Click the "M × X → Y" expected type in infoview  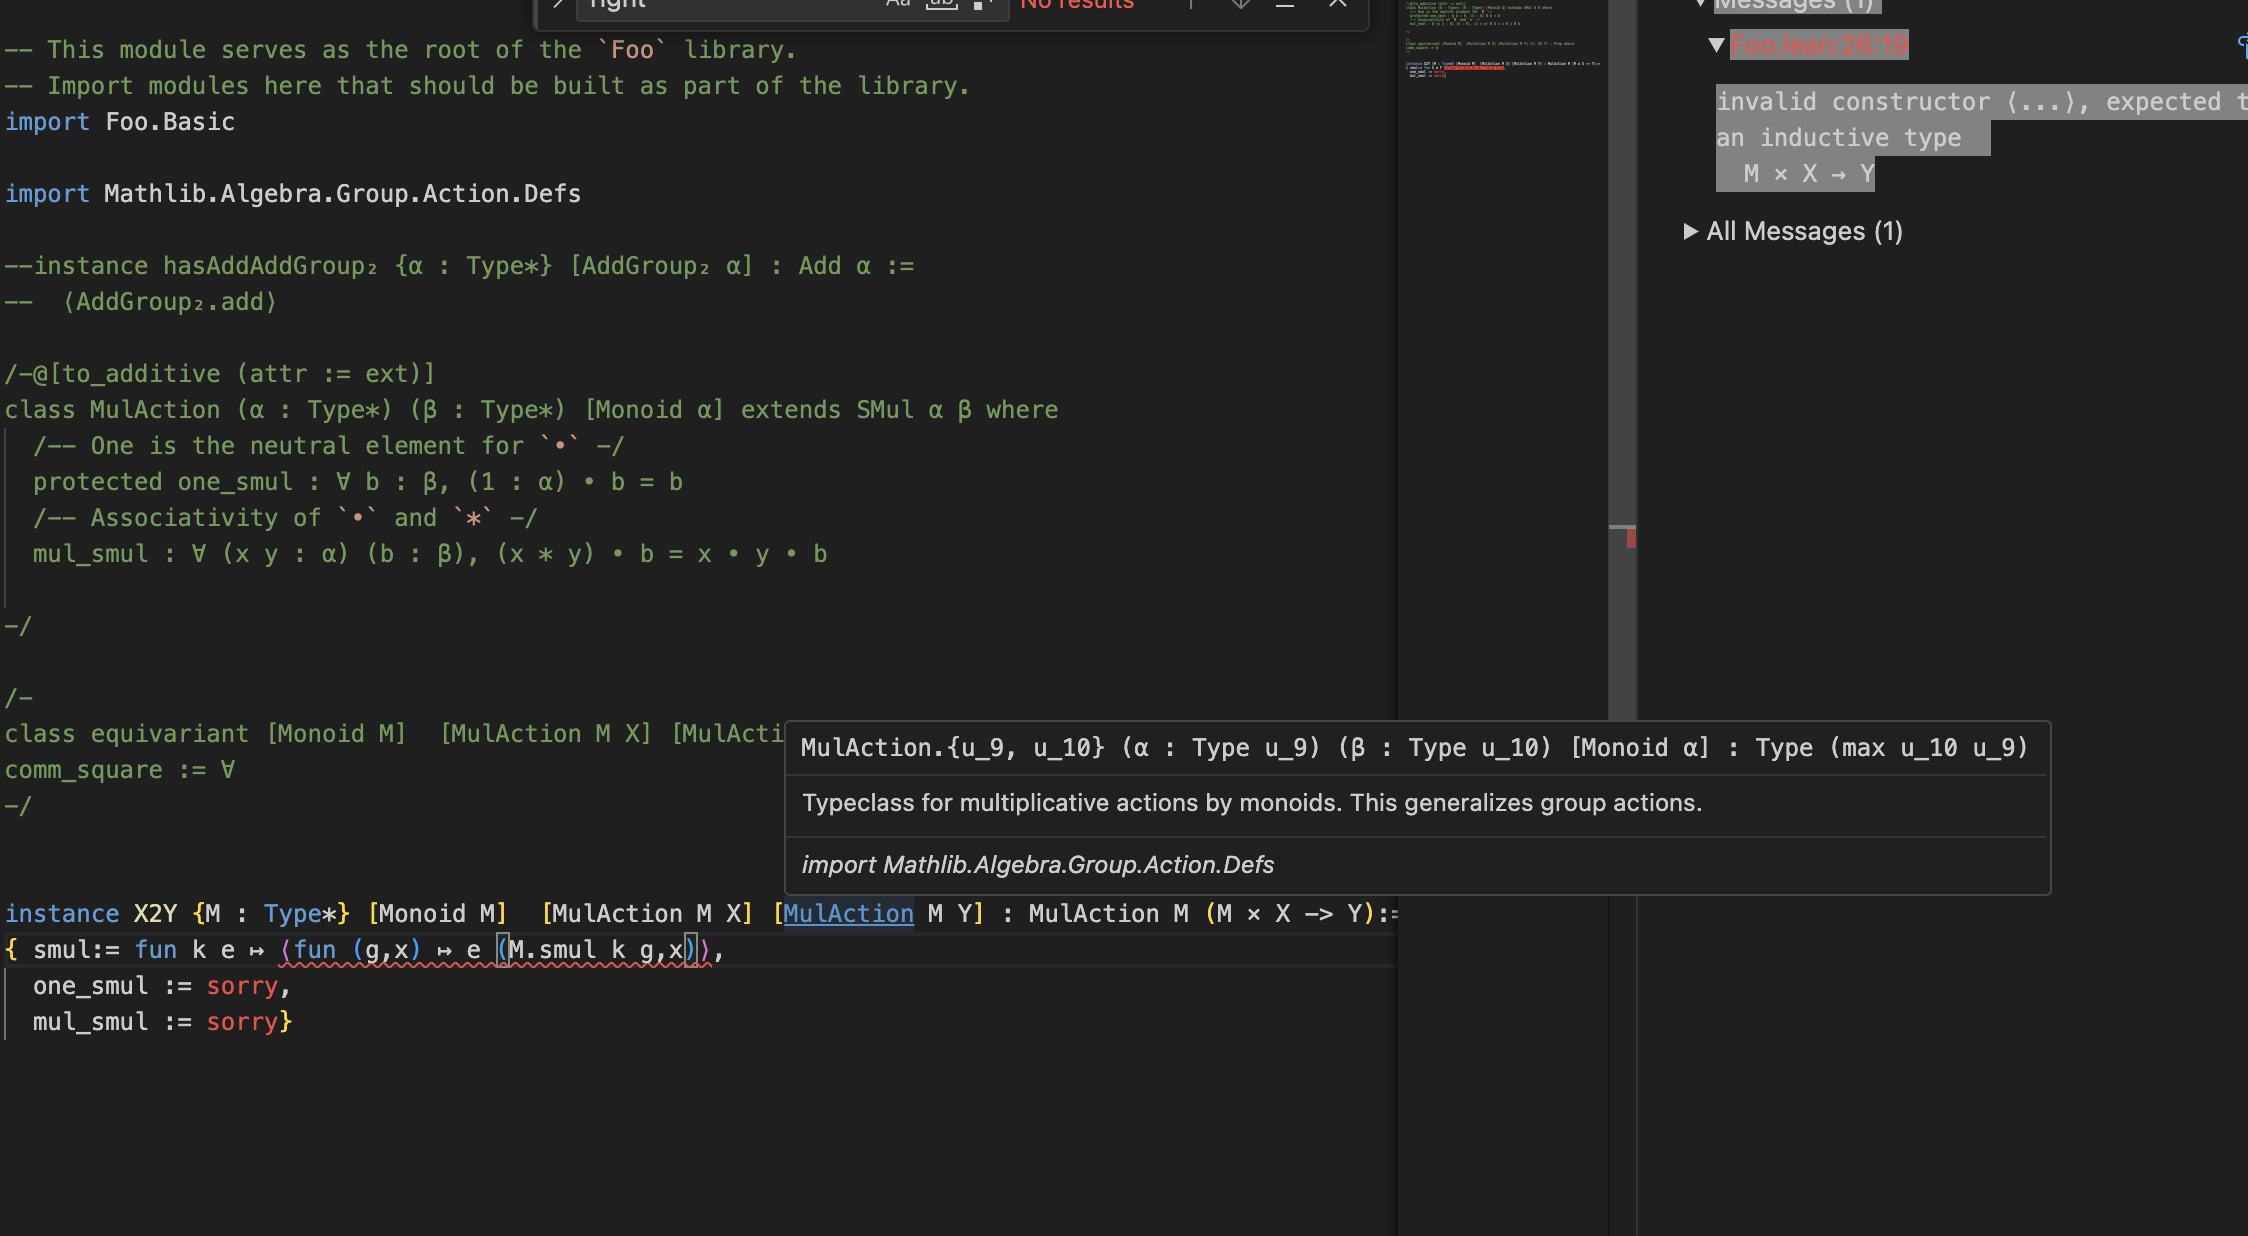point(1808,174)
